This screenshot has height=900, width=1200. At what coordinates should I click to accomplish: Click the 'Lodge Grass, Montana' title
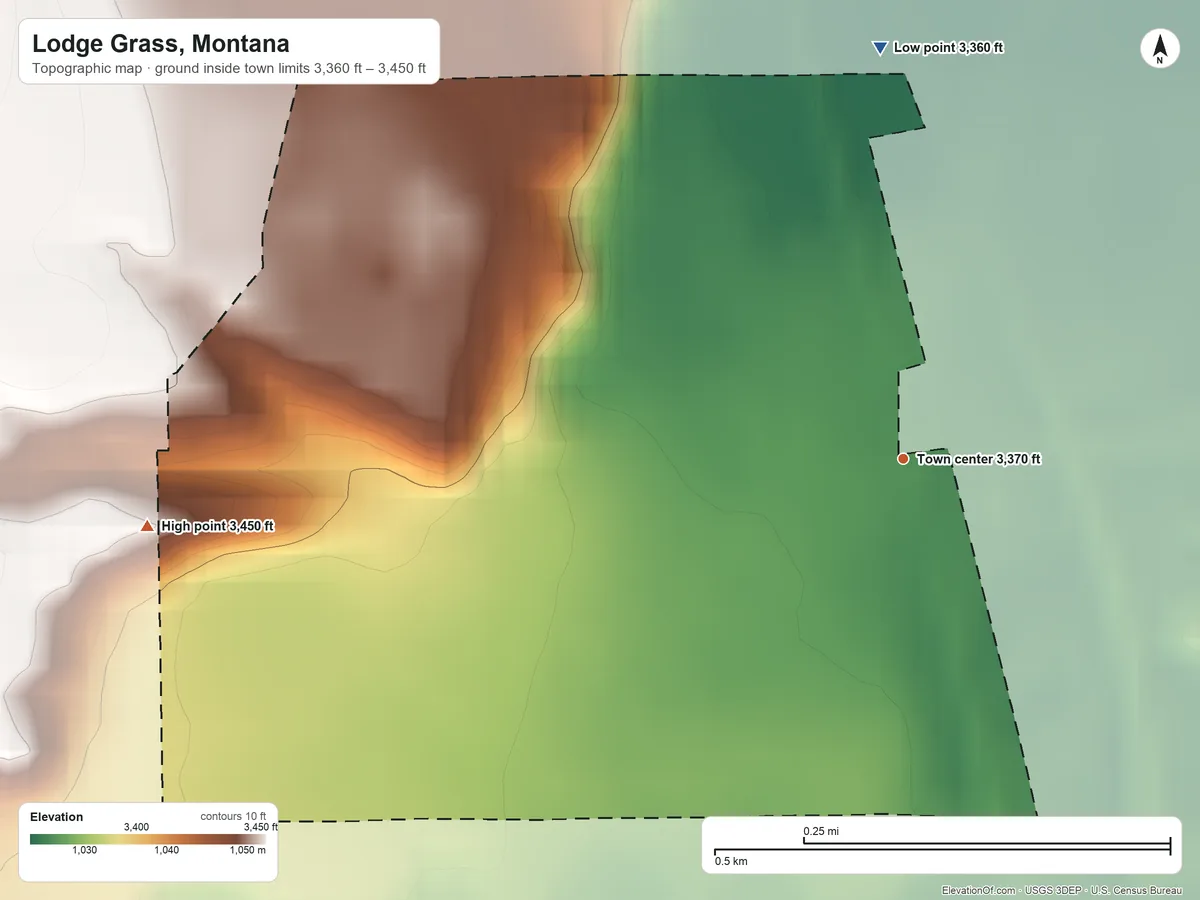[161, 44]
